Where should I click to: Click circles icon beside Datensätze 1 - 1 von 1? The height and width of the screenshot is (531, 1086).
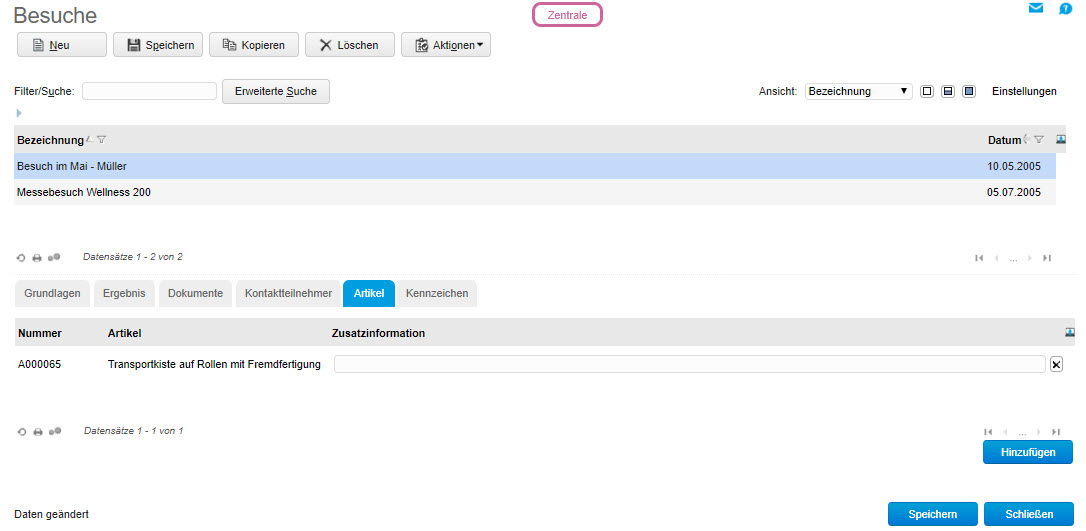click(x=54, y=431)
